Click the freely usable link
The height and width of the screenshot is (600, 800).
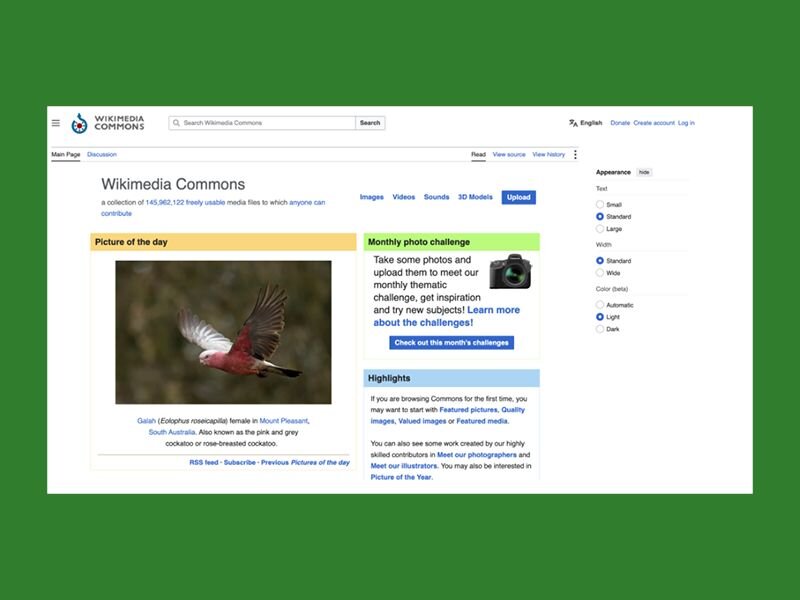205,203
